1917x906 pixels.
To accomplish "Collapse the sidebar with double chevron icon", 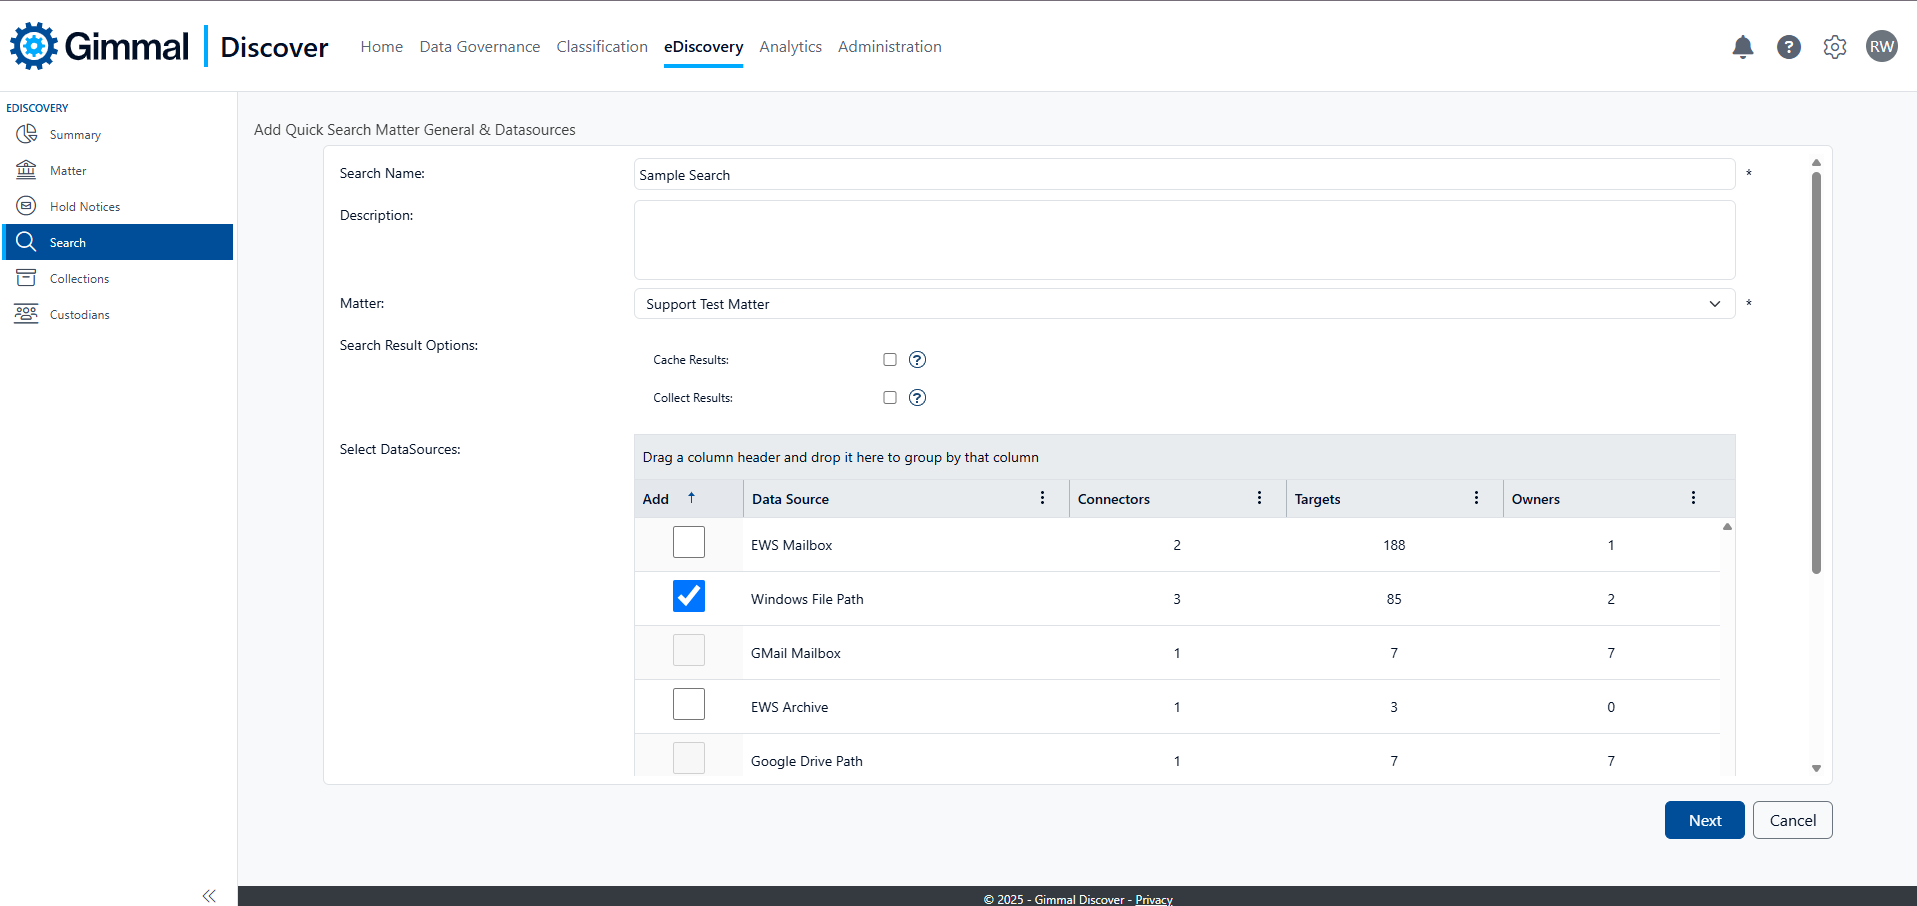I will pyautogui.click(x=209, y=895).
